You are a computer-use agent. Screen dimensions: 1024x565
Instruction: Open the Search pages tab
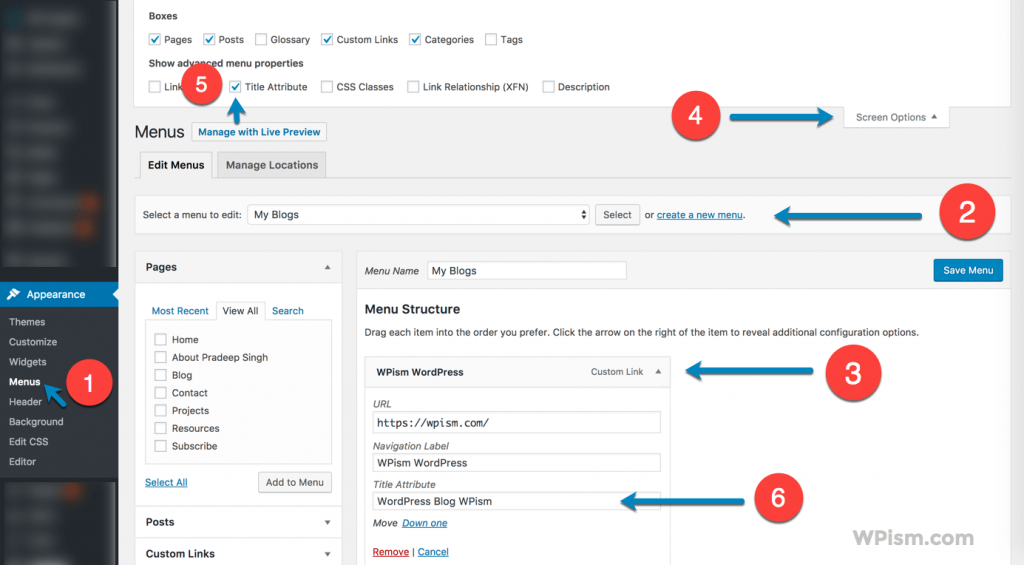(288, 311)
